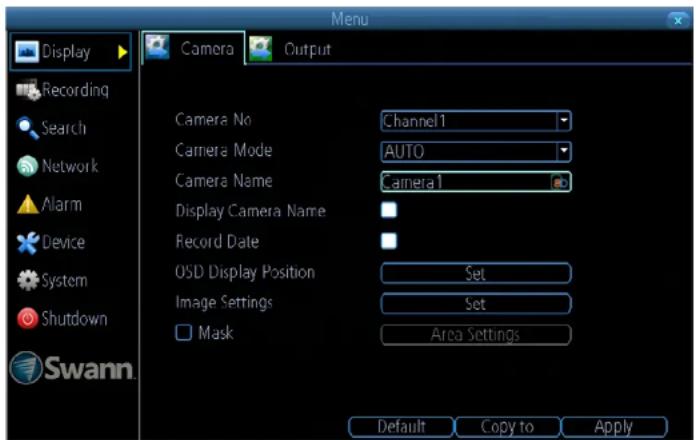This screenshot has width=696, height=440.
Task: Switch to the Output tab
Action: [x=291, y=49]
